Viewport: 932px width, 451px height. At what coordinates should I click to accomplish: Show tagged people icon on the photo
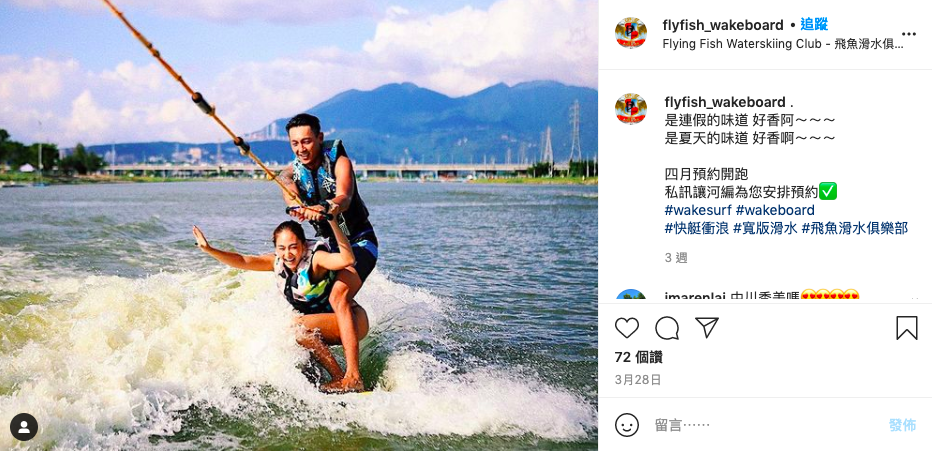point(24,427)
